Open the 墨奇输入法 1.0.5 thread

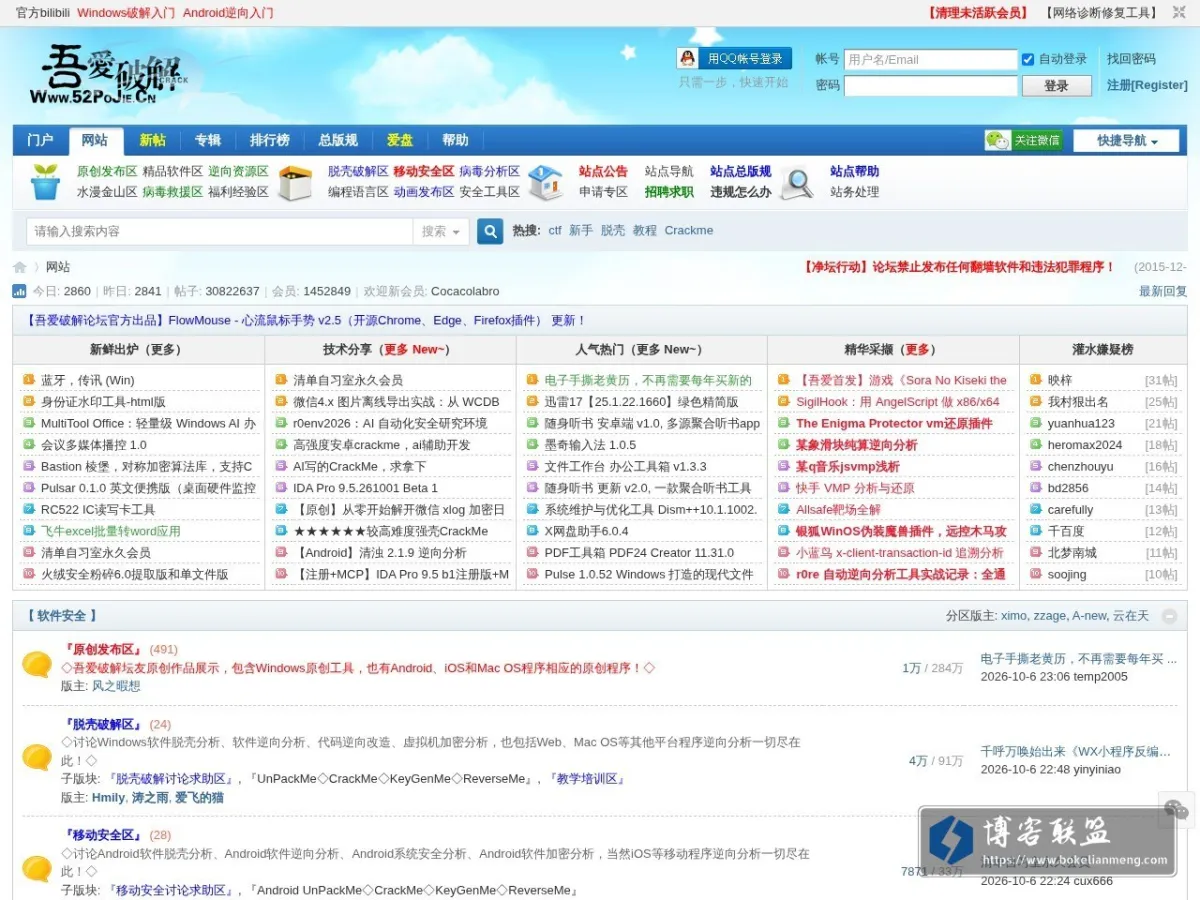click(x=590, y=445)
